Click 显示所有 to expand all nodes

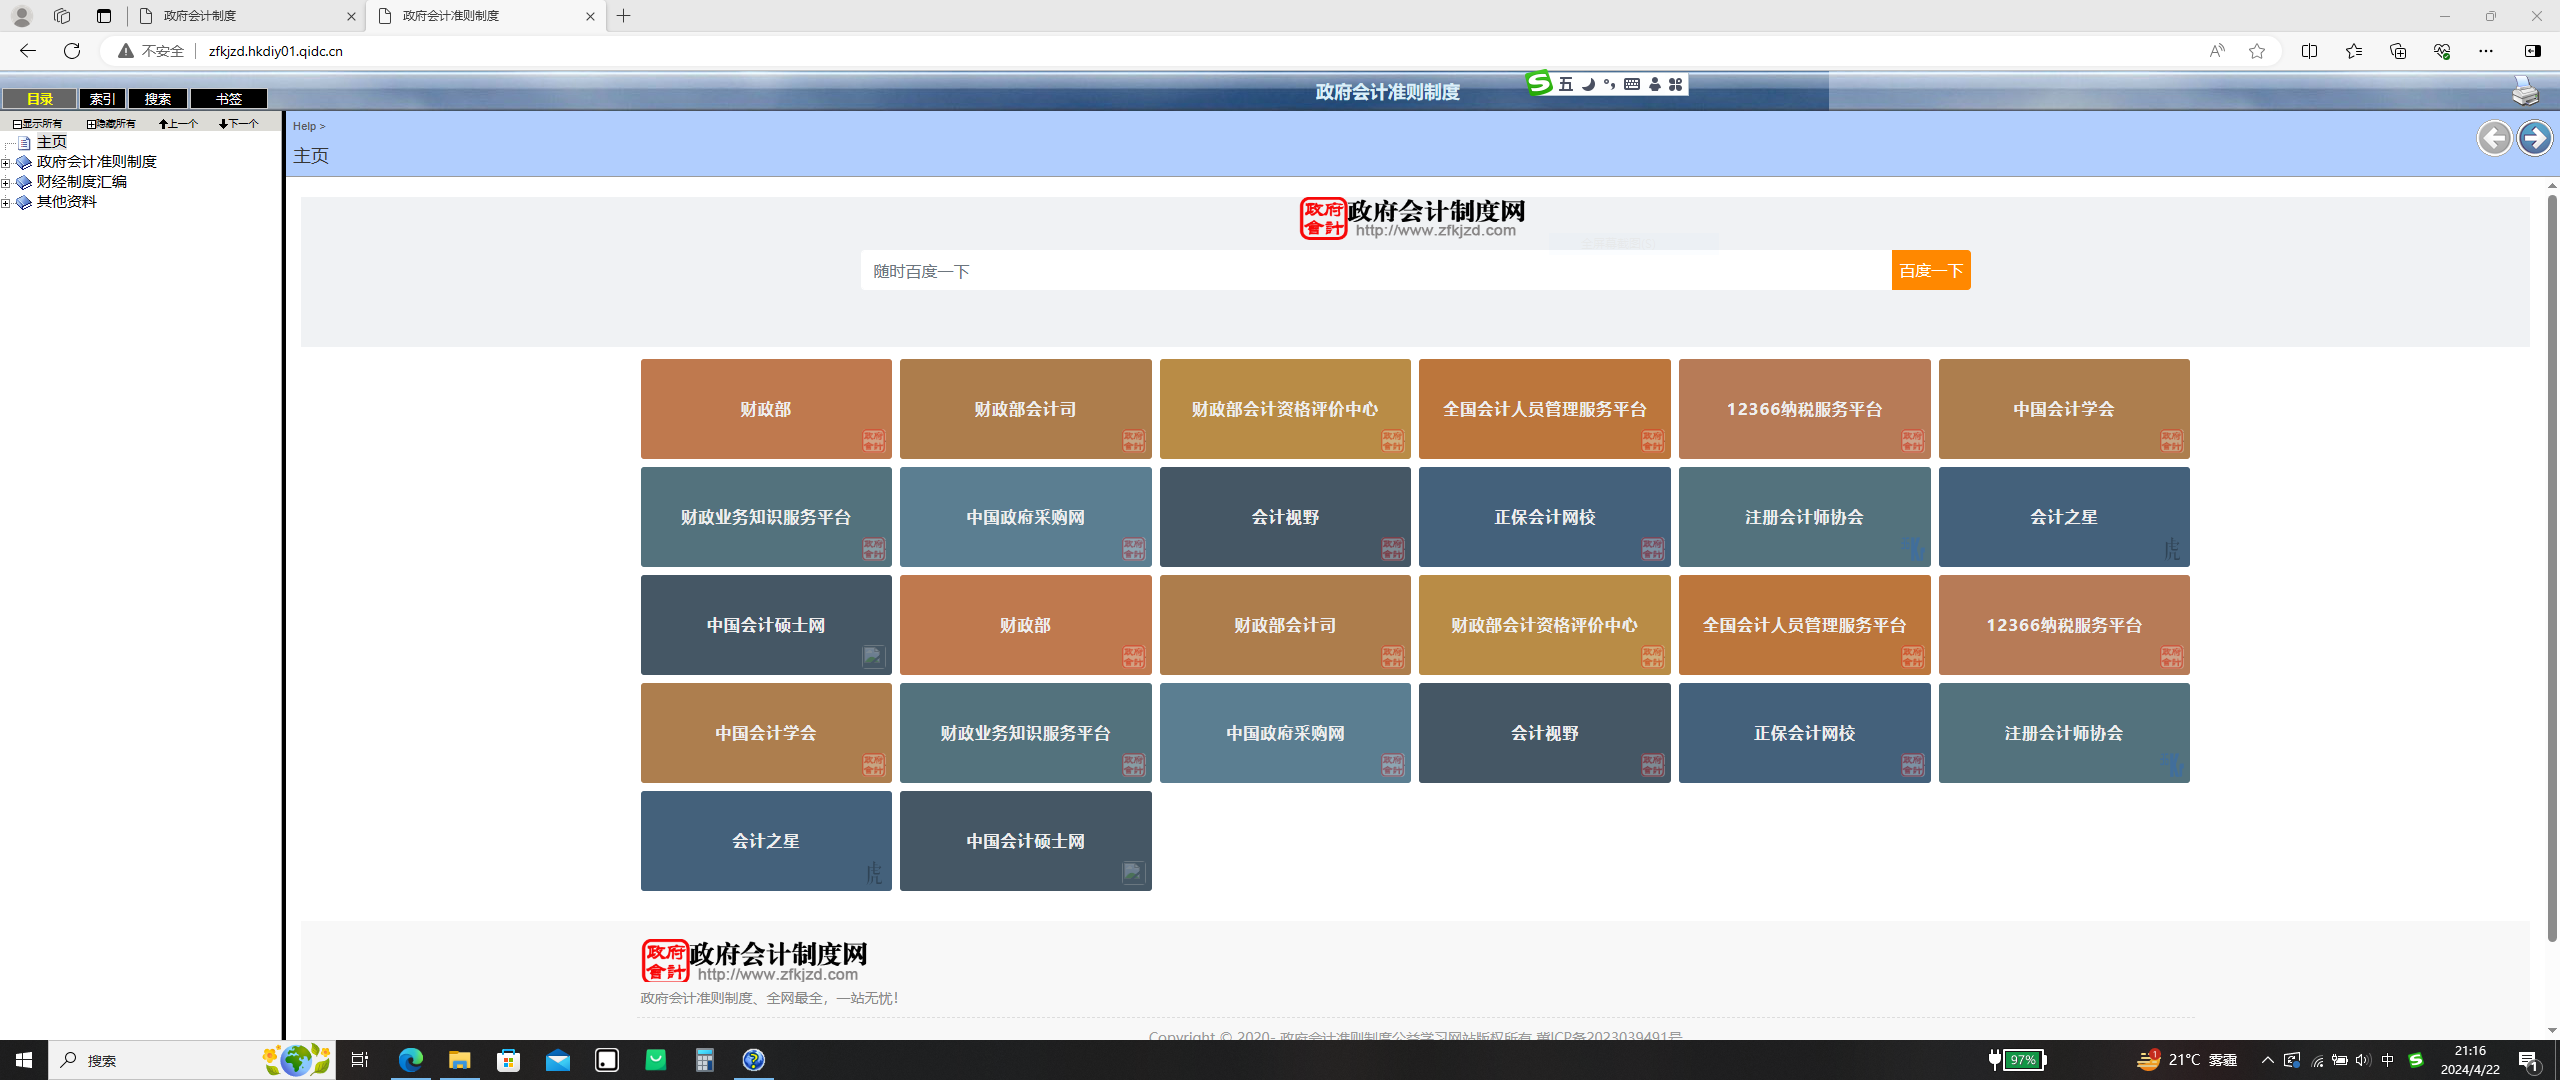pyautogui.click(x=37, y=124)
